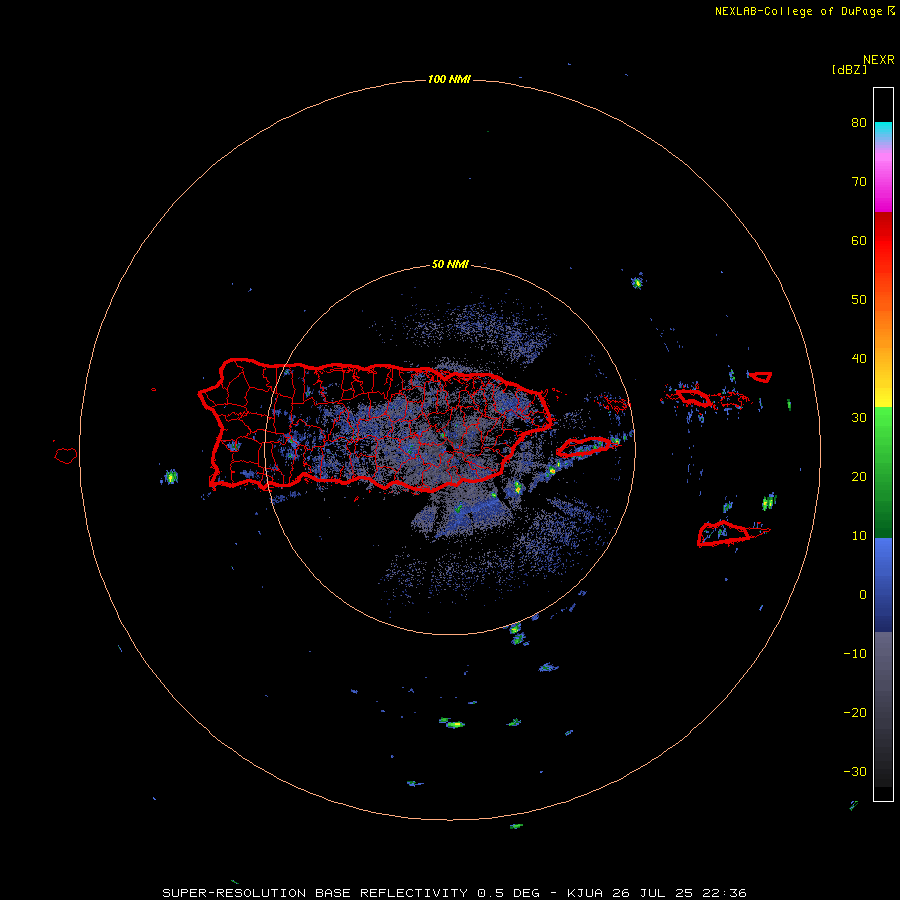
Task: Pick the cyan top of the color scale
Action: pos(883,129)
